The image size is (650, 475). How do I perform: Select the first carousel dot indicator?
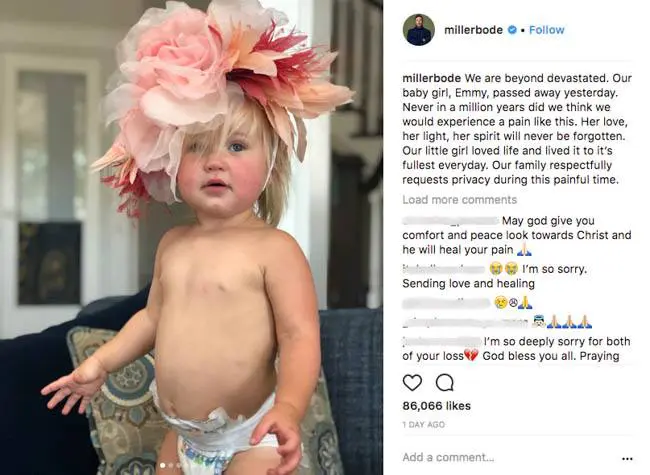coord(162,465)
